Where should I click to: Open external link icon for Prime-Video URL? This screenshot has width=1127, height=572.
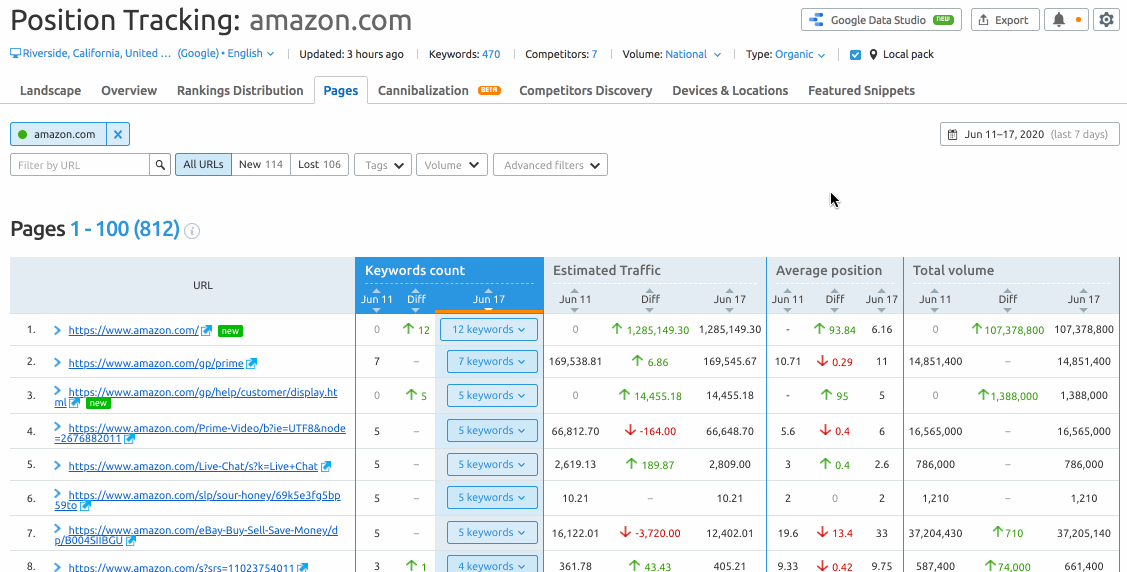(129, 438)
